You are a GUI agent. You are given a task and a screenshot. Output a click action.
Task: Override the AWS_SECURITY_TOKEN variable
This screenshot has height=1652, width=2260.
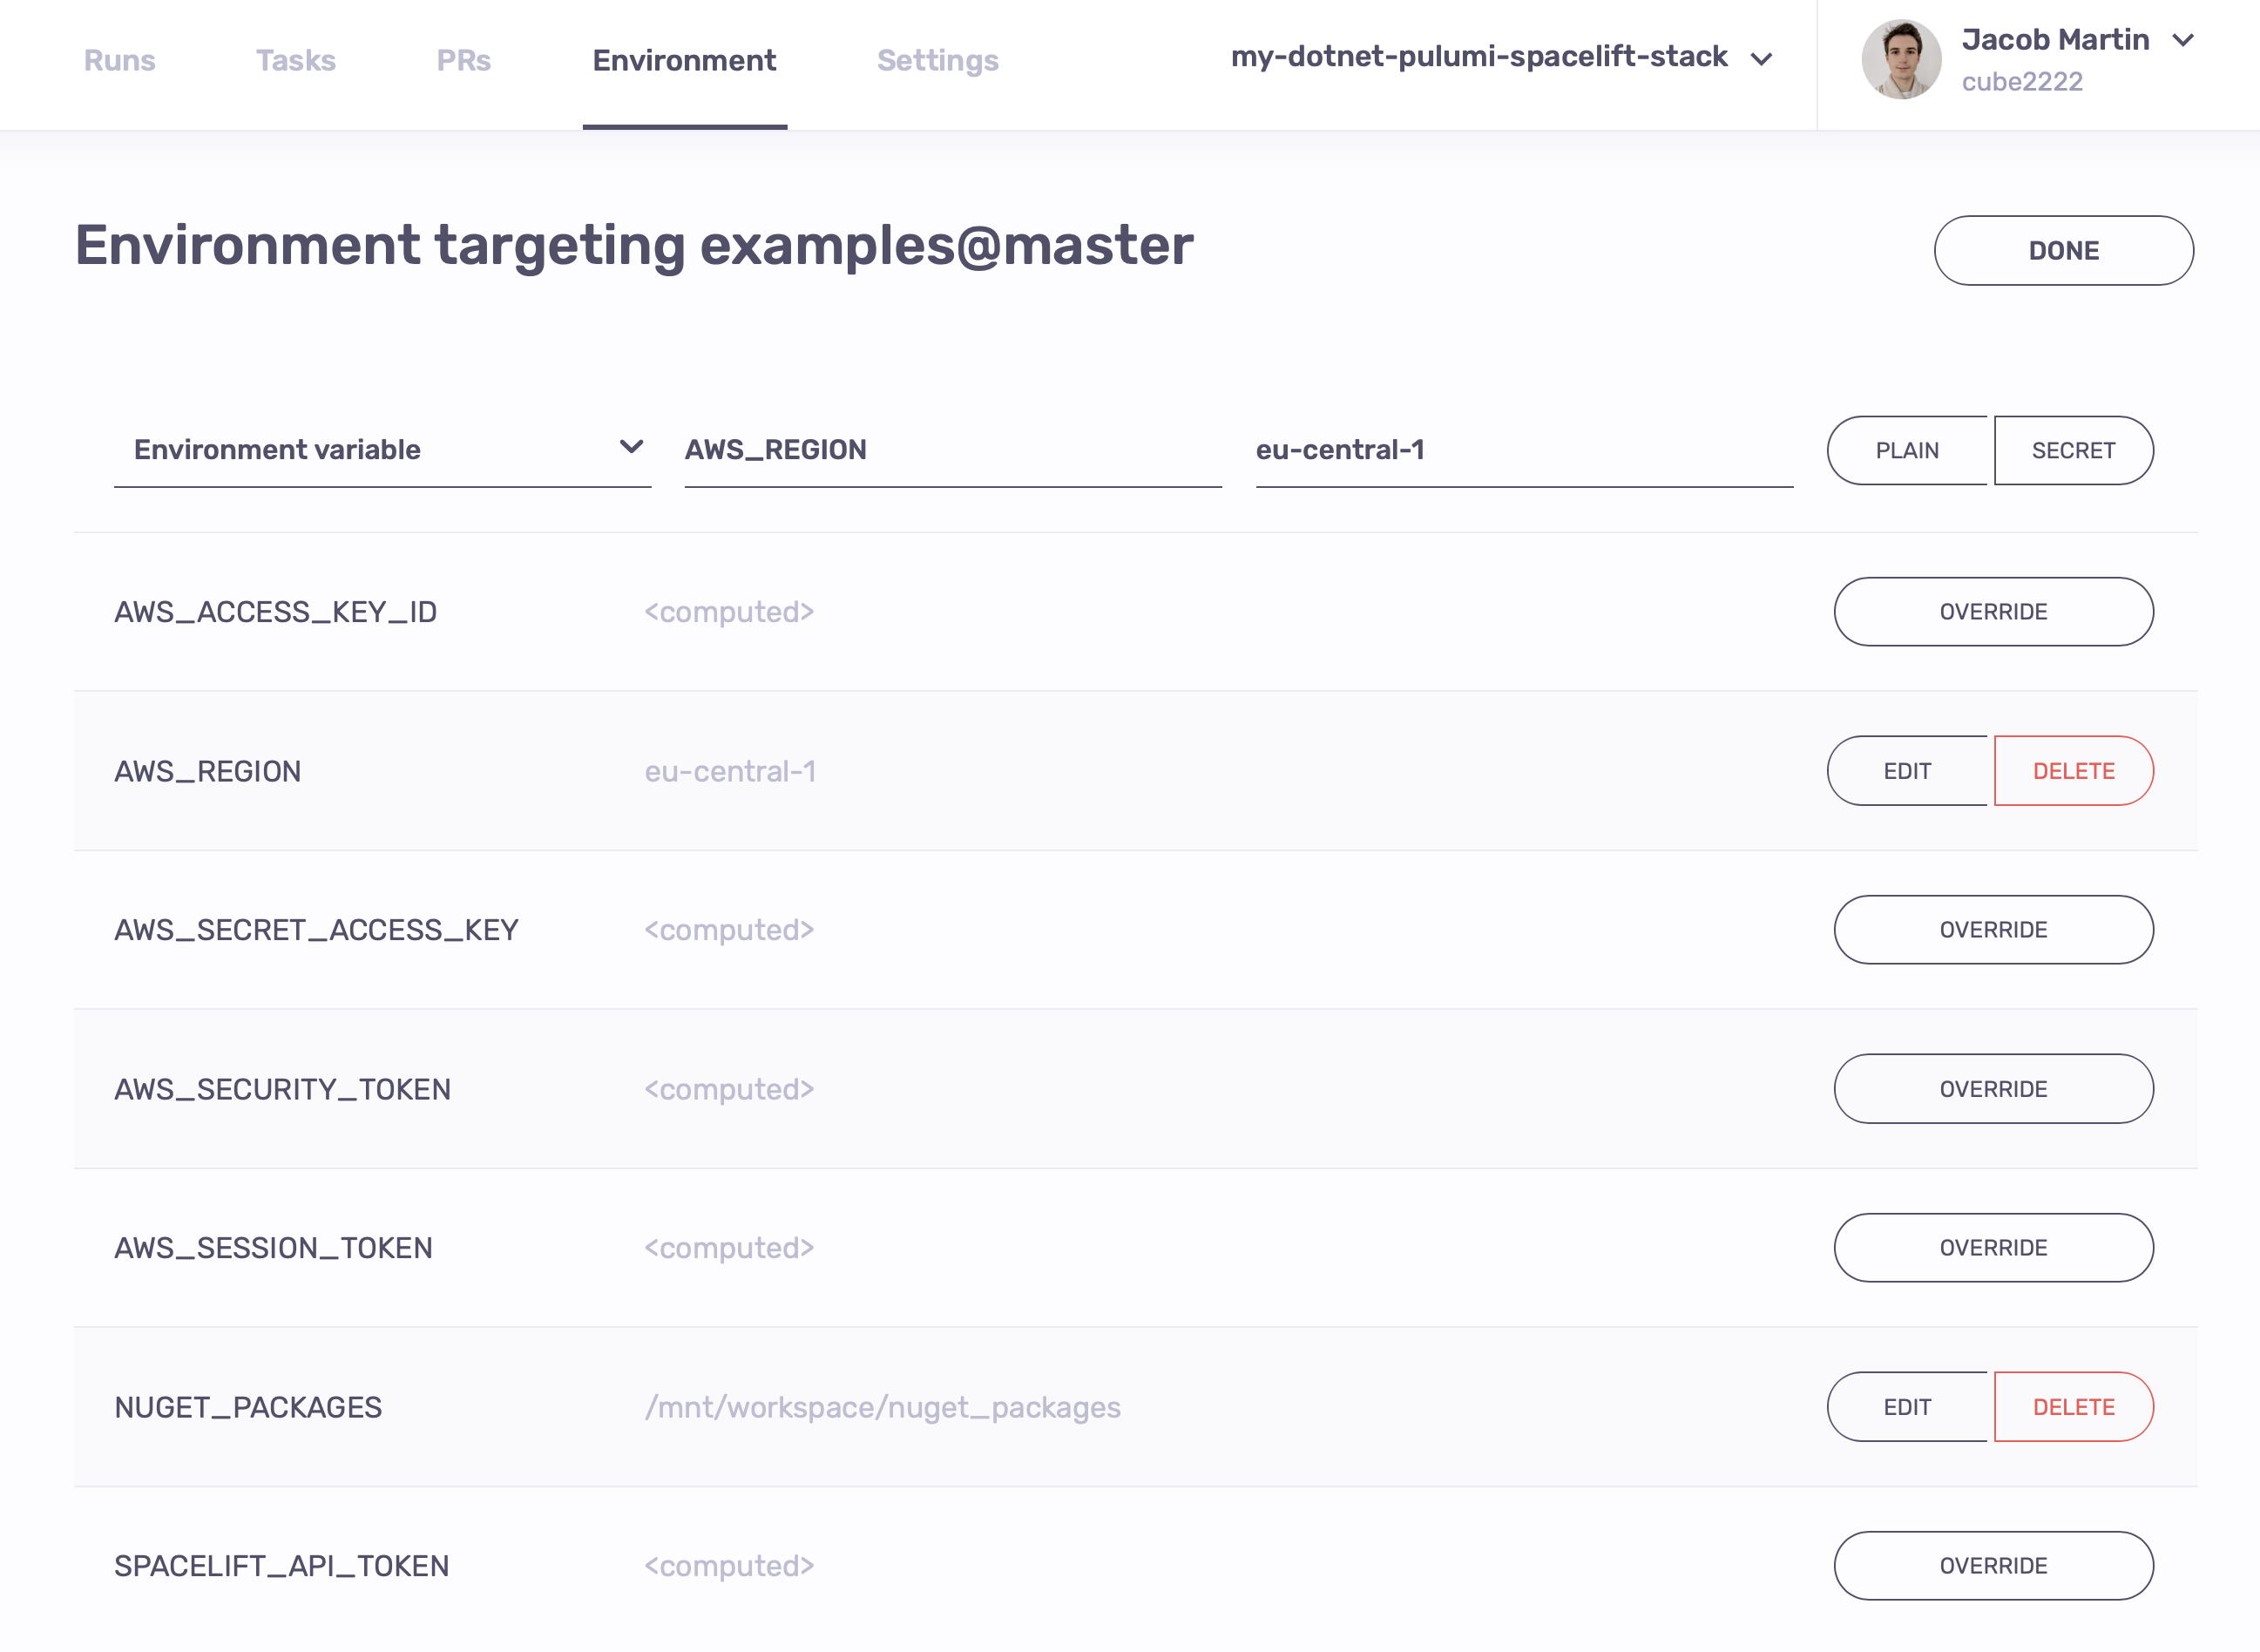[1993, 1089]
